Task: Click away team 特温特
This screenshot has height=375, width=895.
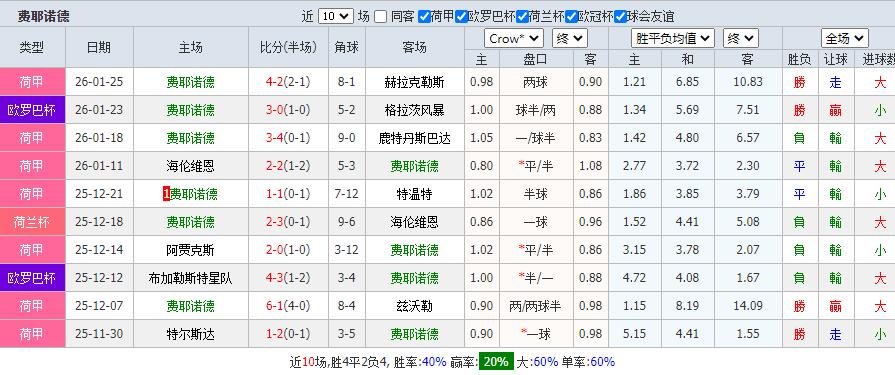Action: point(414,194)
